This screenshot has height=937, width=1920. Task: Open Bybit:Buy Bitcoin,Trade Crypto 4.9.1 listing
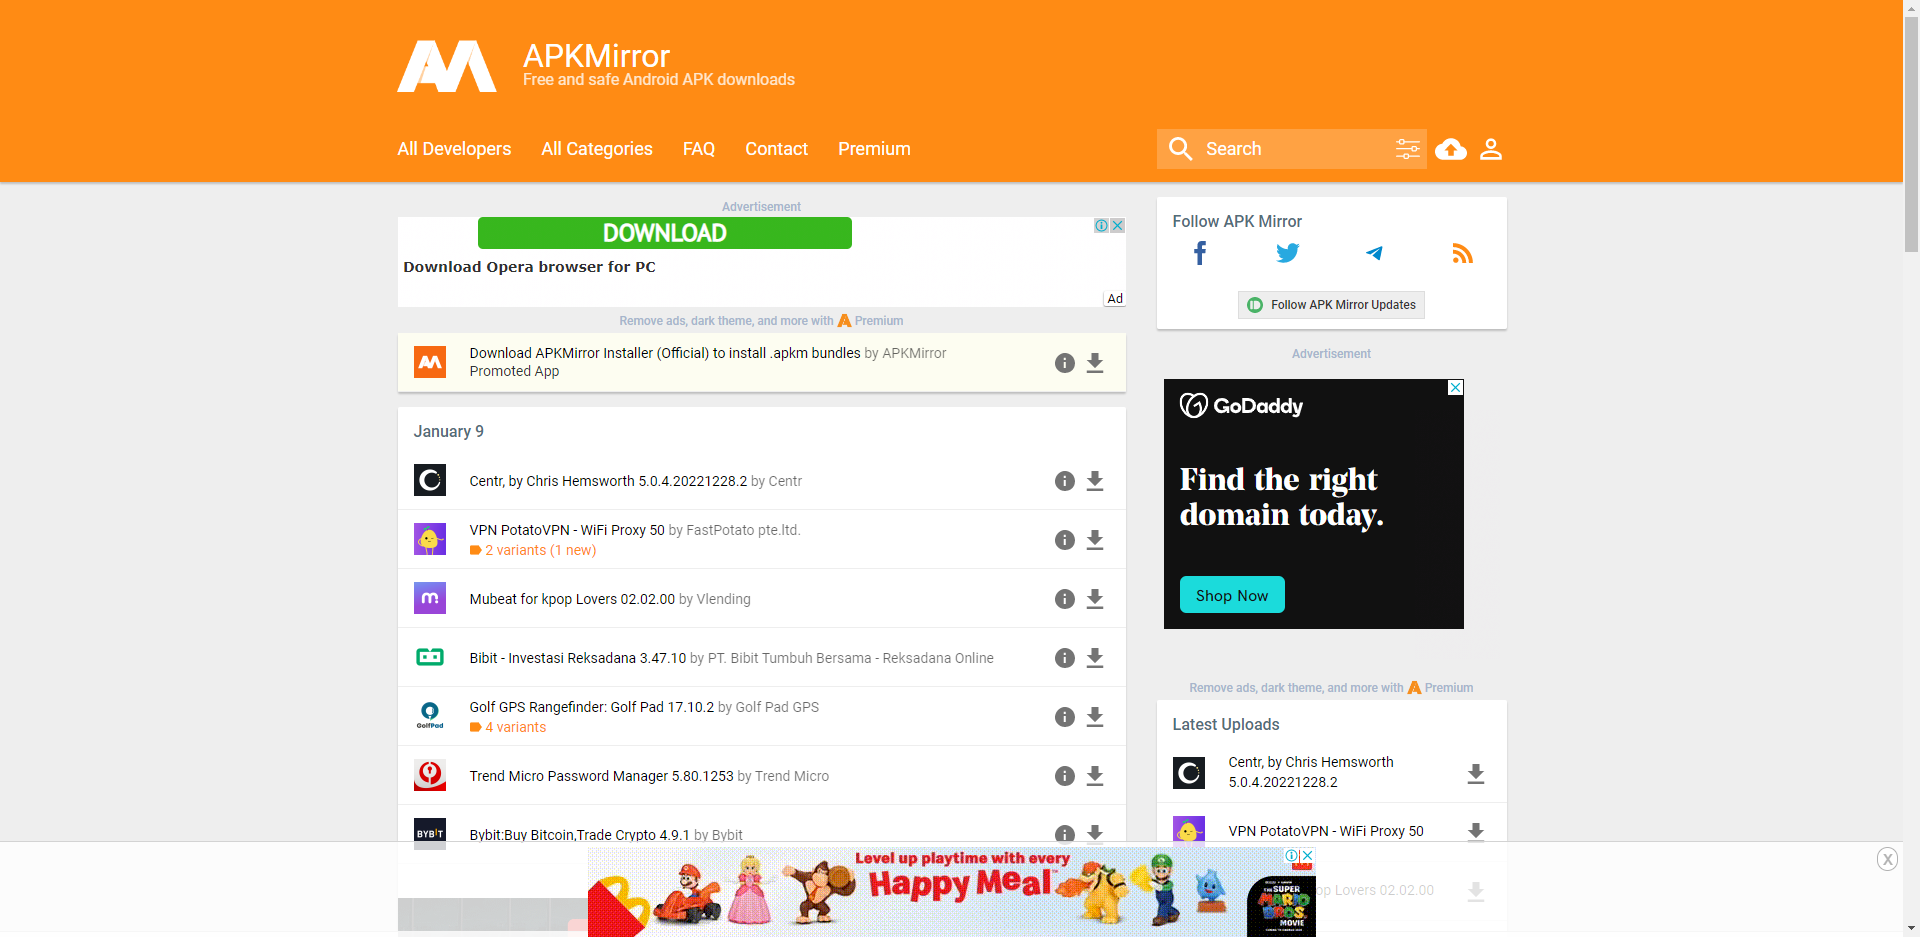click(579, 835)
